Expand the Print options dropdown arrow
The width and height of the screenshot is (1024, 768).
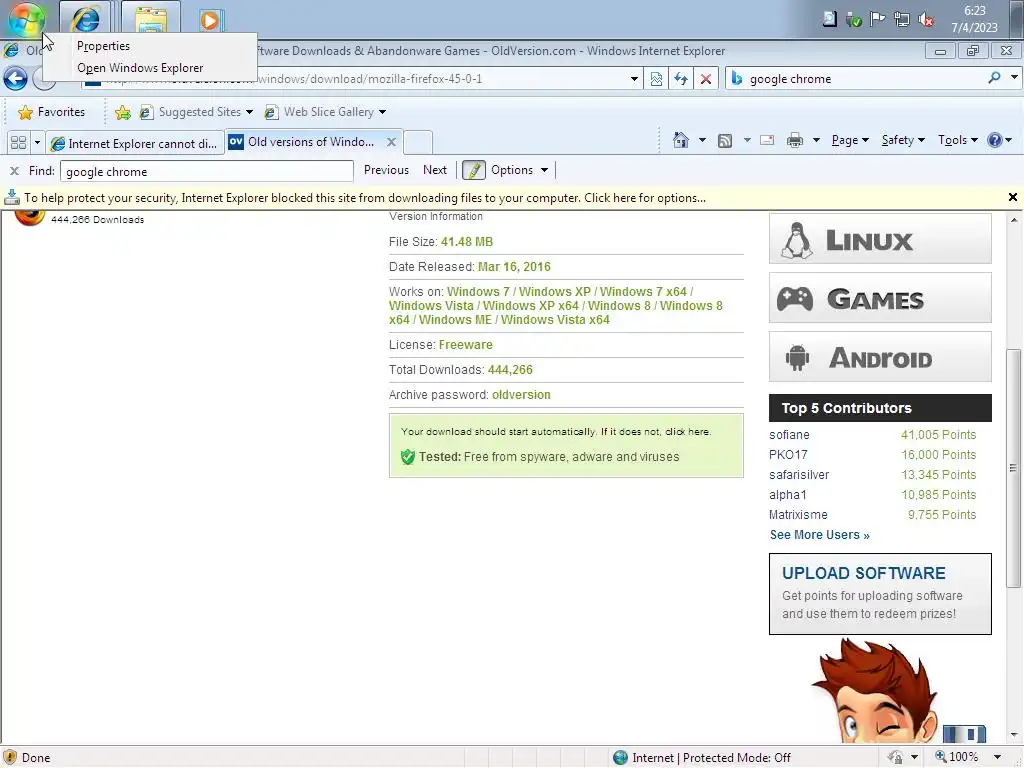point(816,140)
